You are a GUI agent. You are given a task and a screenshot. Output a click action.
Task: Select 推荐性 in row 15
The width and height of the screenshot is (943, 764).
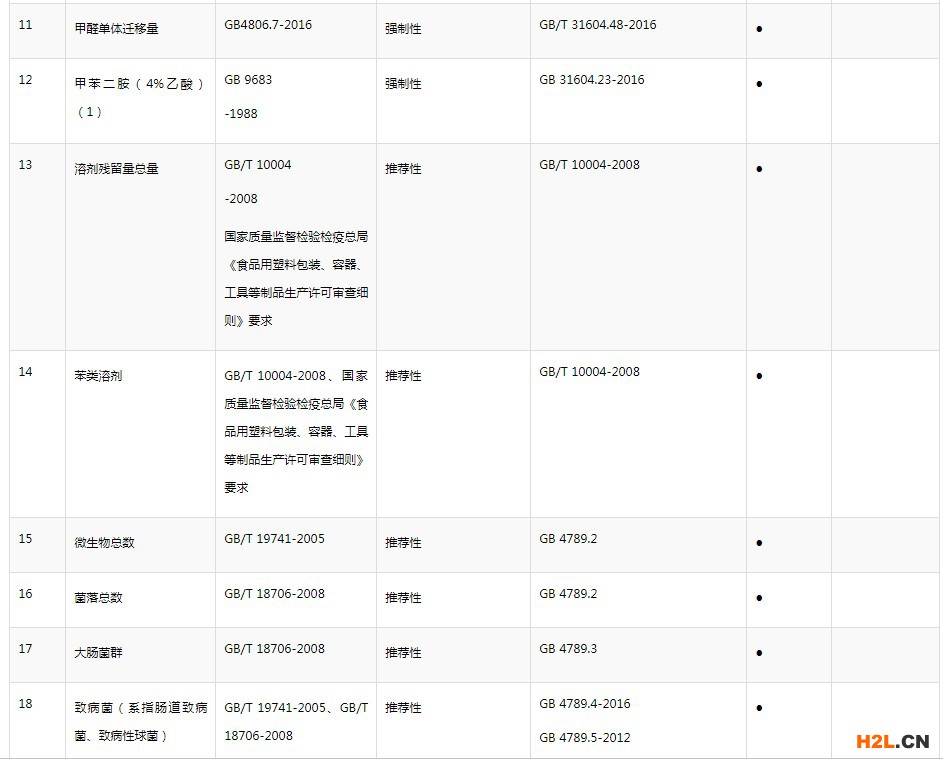tap(403, 543)
